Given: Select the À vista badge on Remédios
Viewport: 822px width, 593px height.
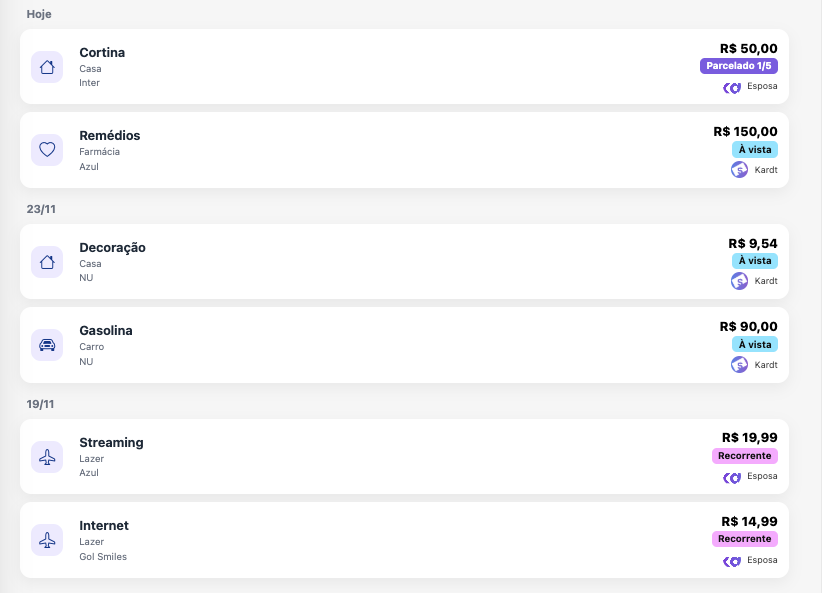Looking at the screenshot, I should coord(754,149).
